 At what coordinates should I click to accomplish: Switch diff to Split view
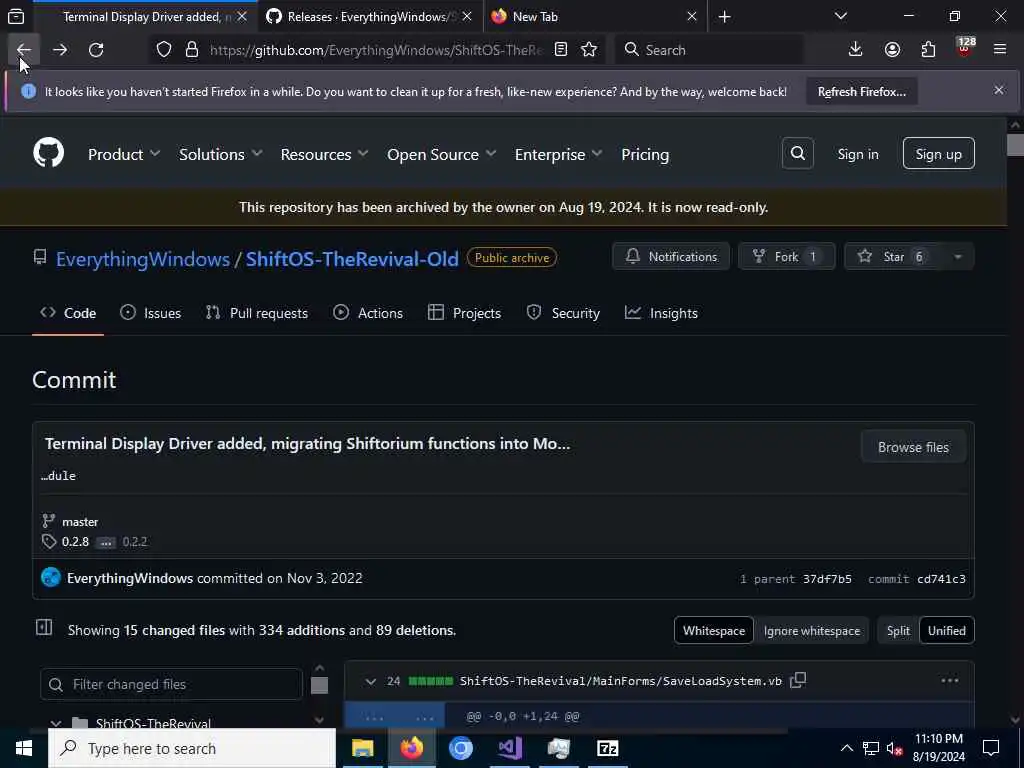coord(898,631)
